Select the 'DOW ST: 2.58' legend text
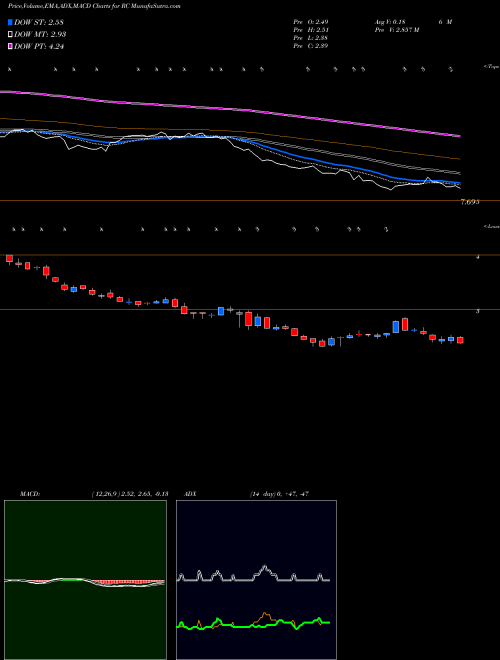This screenshot has height=660, width=500. point(39,22)
